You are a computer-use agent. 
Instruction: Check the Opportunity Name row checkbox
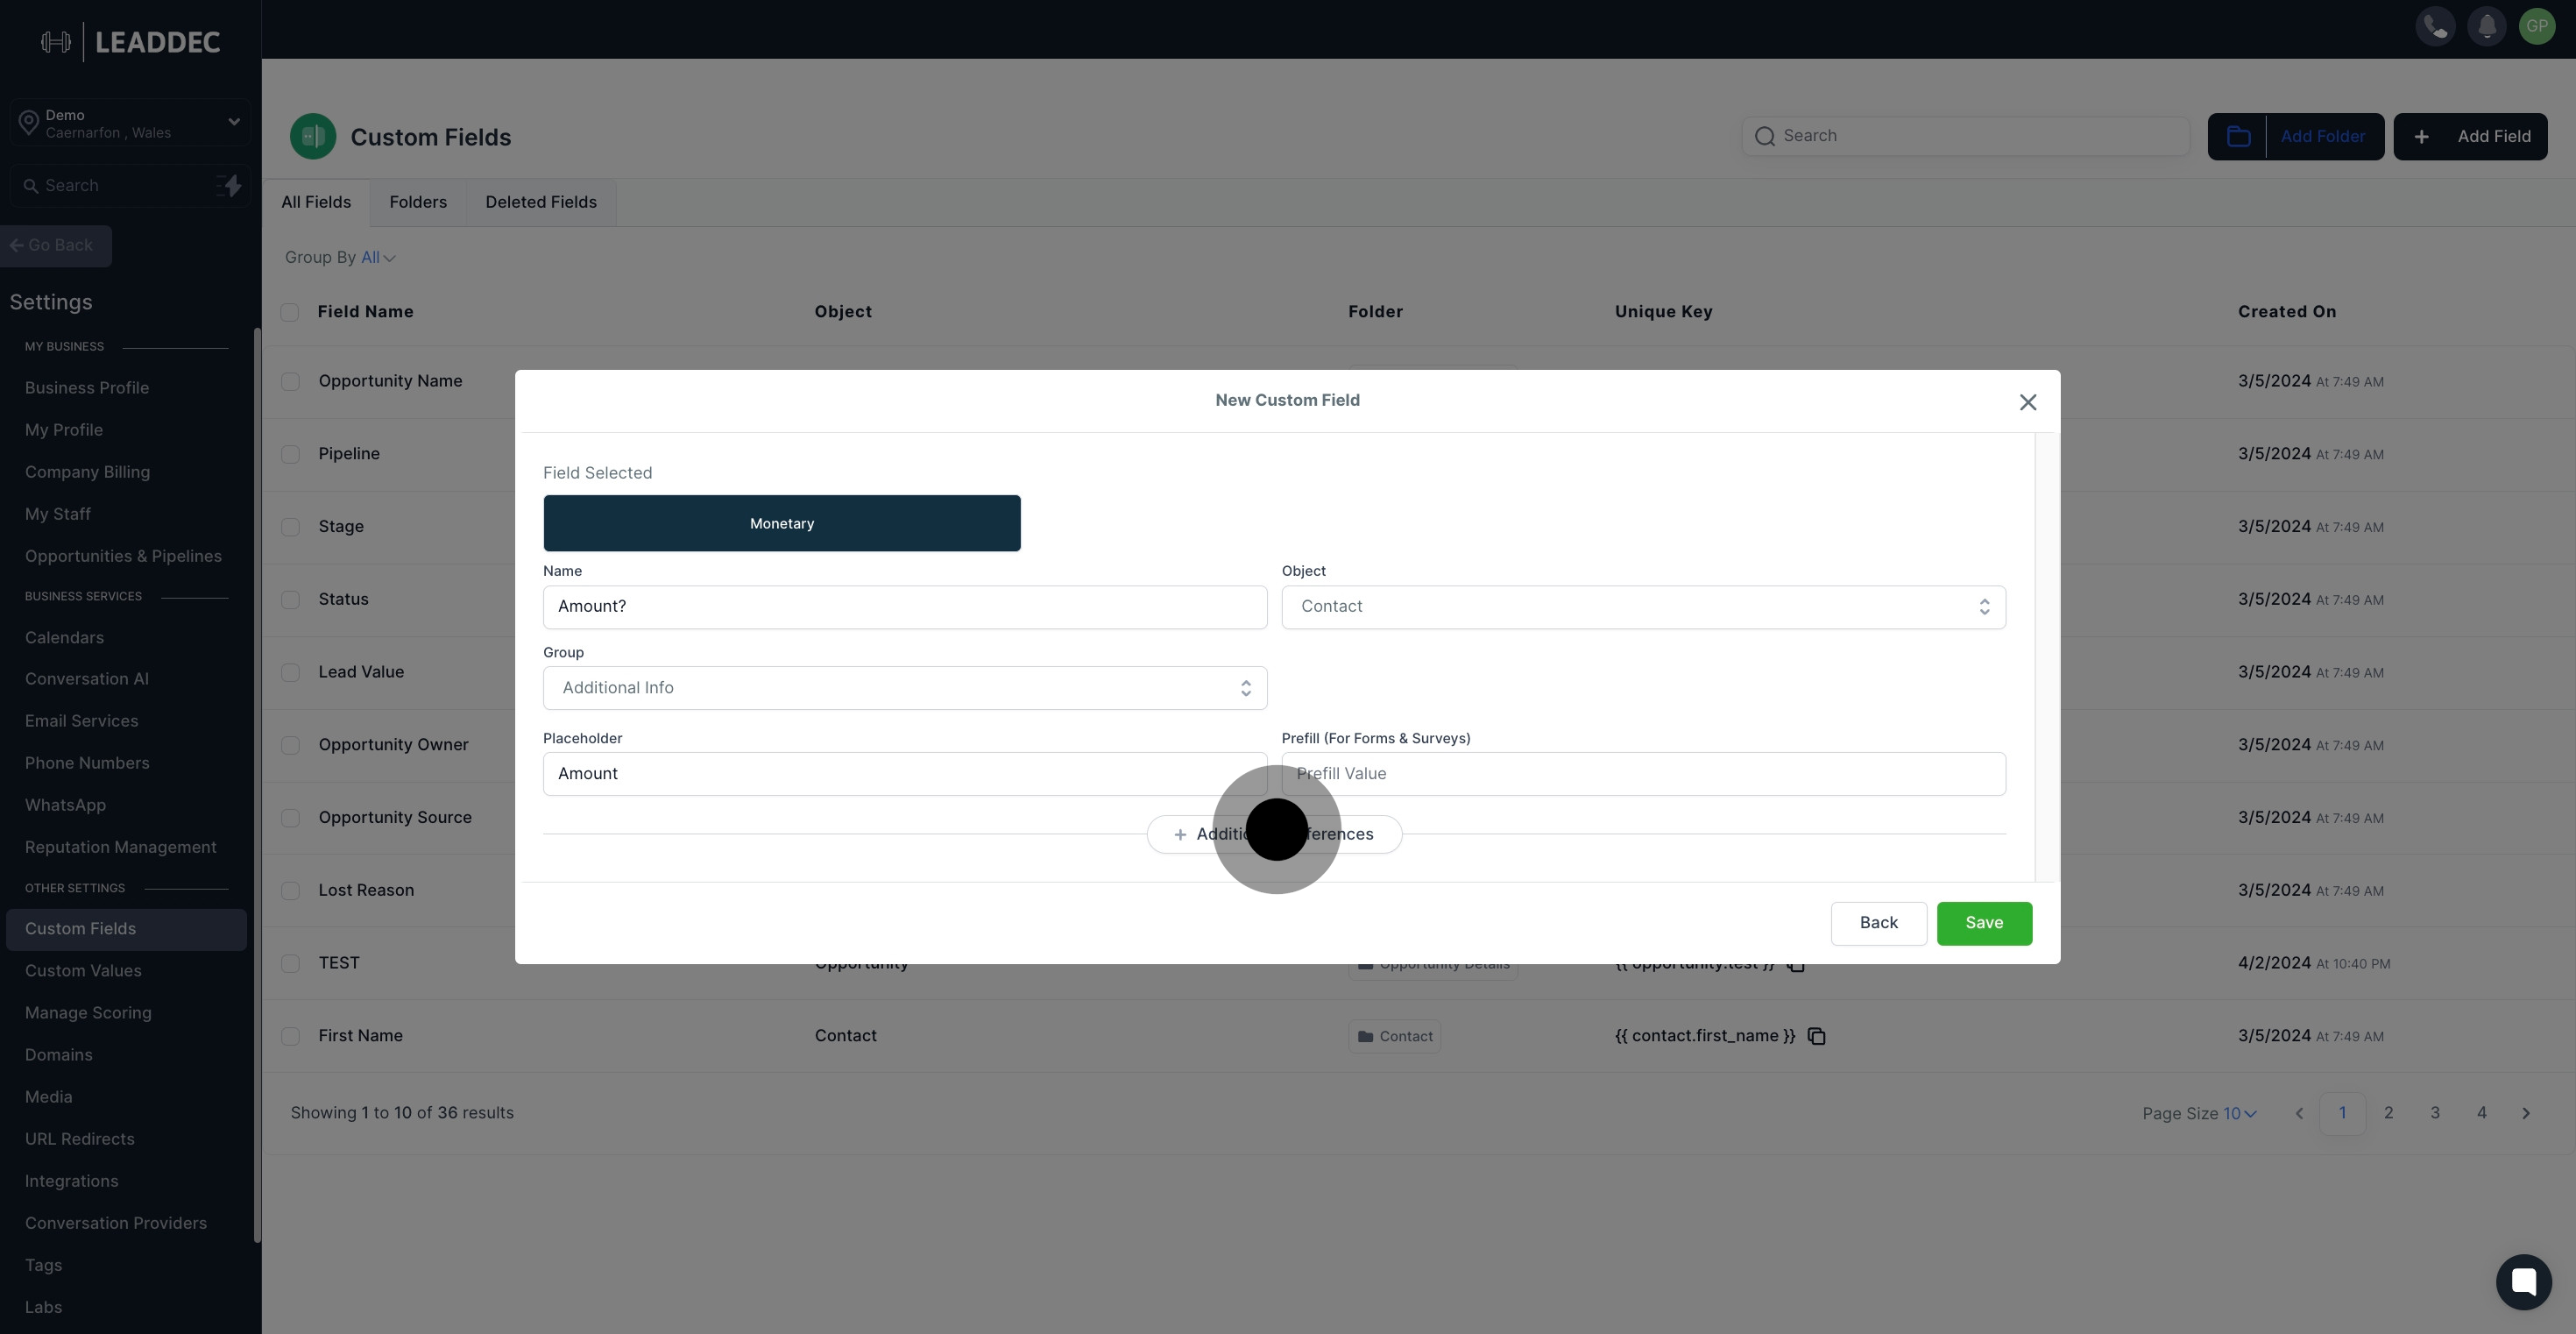(x=290, y=381)
